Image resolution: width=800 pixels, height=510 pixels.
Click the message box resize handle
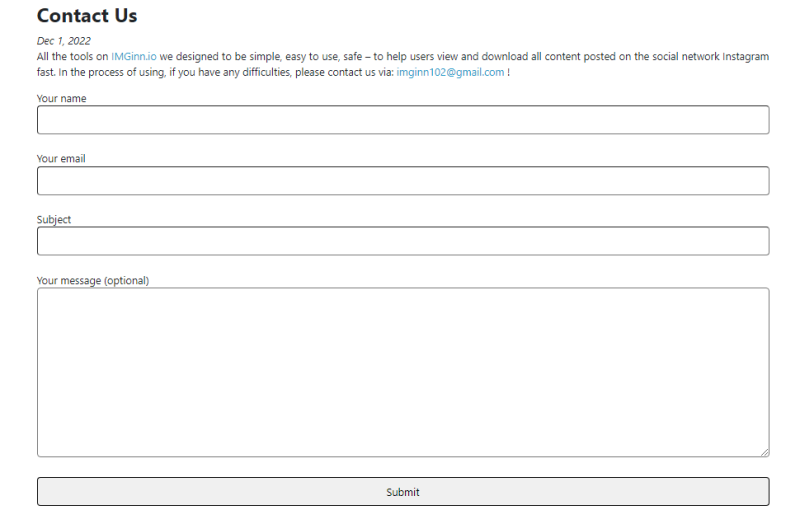(765, 452)
